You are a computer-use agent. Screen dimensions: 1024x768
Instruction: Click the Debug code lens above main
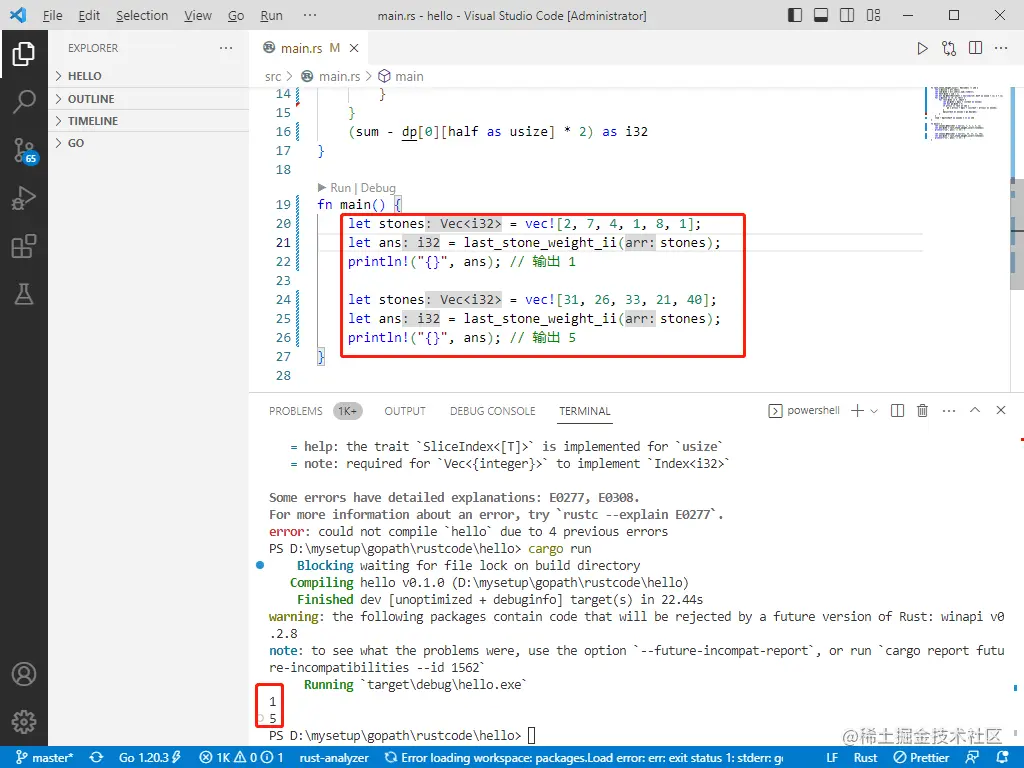tap(377, 188)
